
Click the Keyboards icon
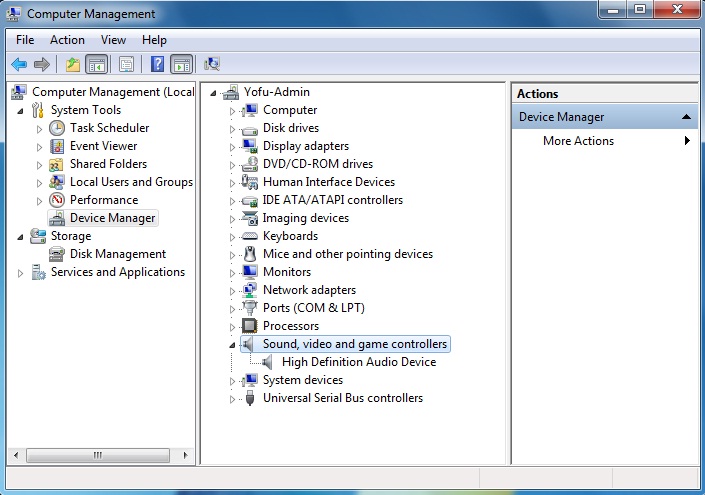pyautogui.click(x=250, y=236)
